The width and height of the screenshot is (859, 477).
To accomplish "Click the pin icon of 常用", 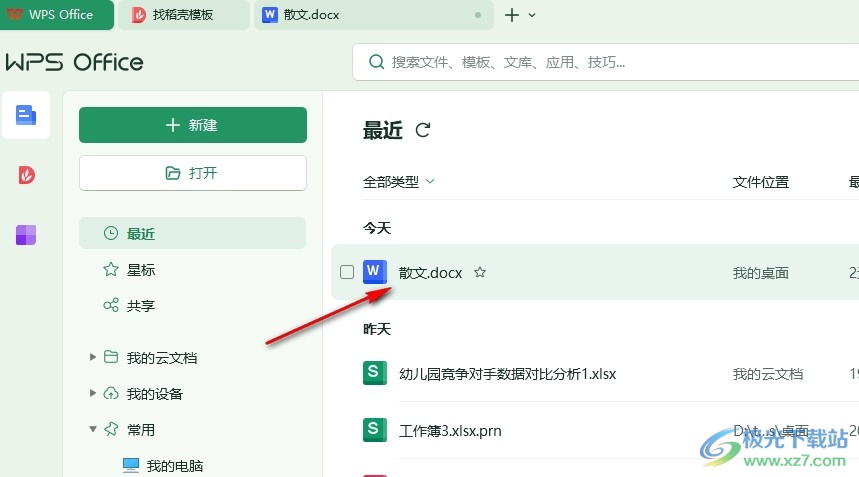I will click(111, 429).
